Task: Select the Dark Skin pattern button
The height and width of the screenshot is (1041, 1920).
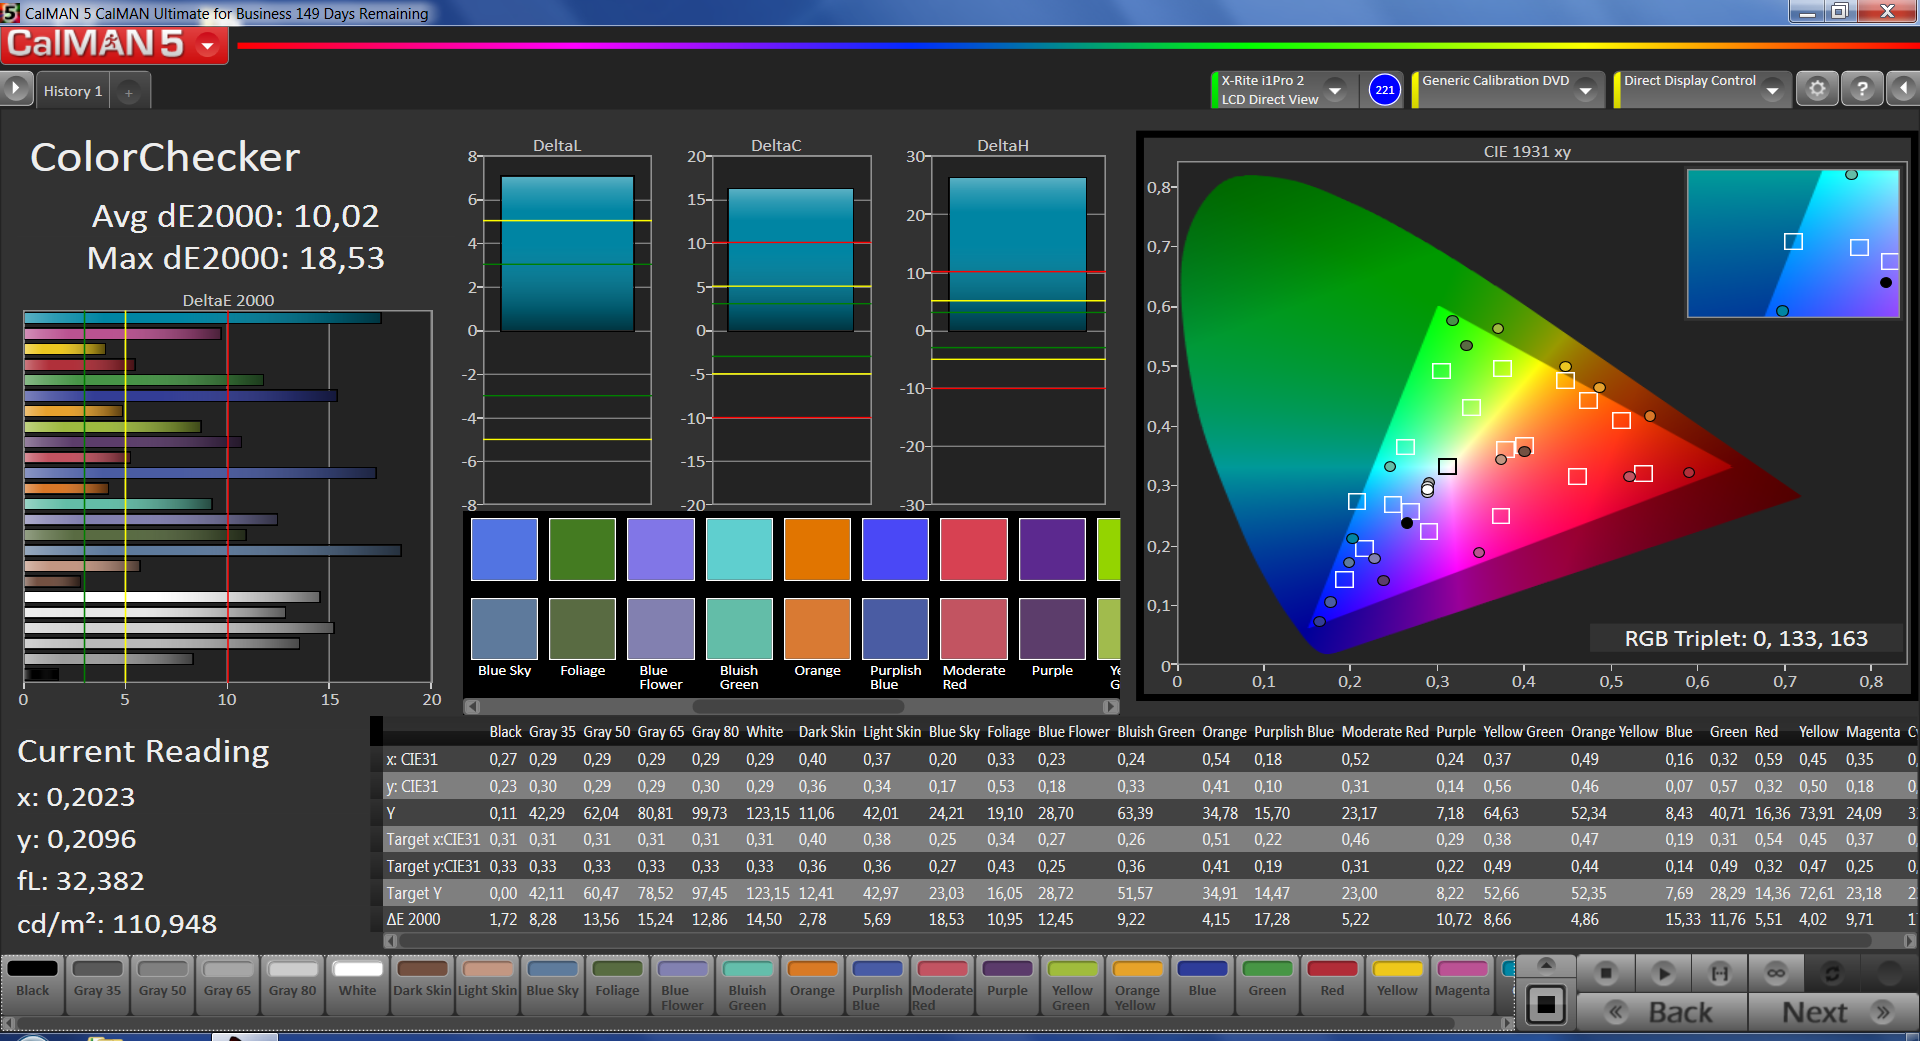Action: click(423, 985)
